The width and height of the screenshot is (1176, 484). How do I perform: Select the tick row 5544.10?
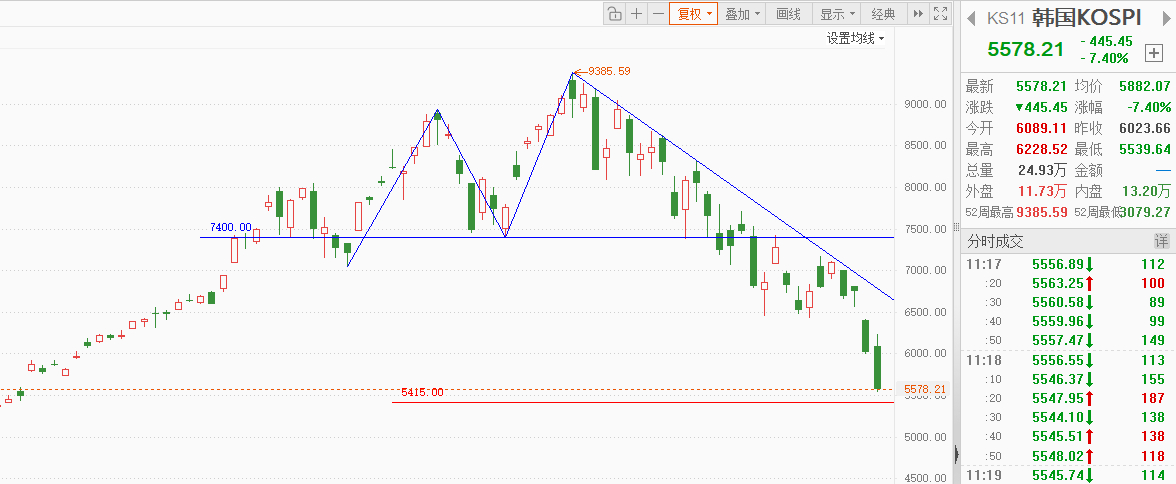click(x=1066, y=417)
